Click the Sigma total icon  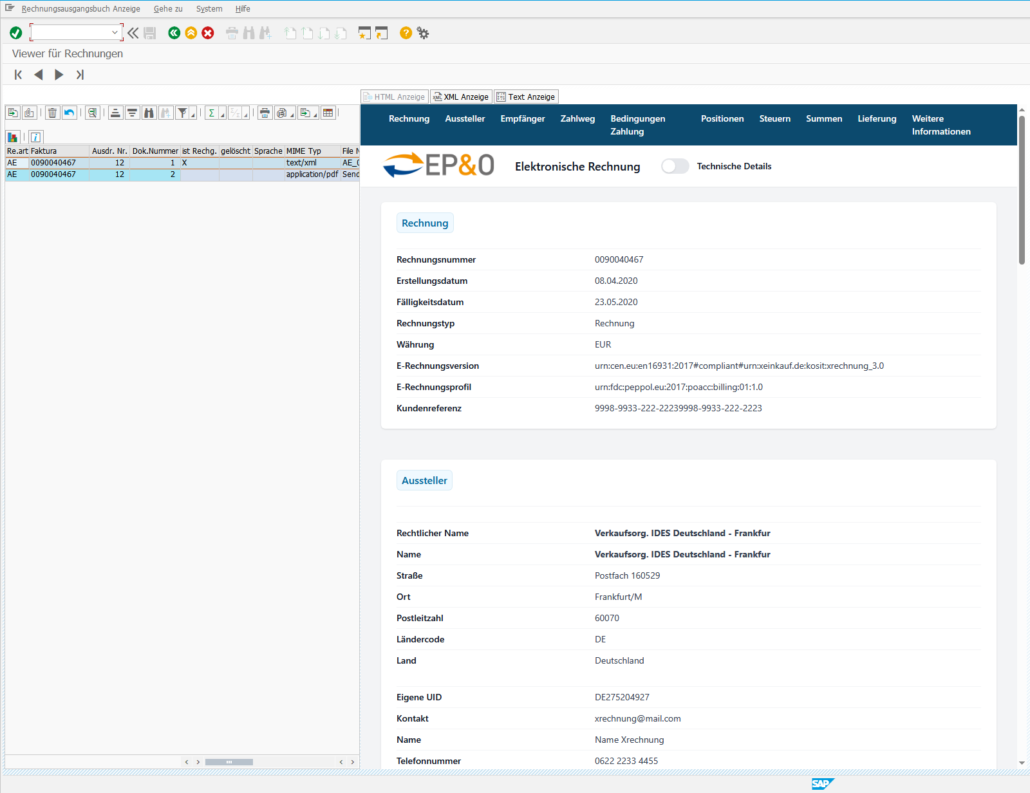click(x=211, y=113)
